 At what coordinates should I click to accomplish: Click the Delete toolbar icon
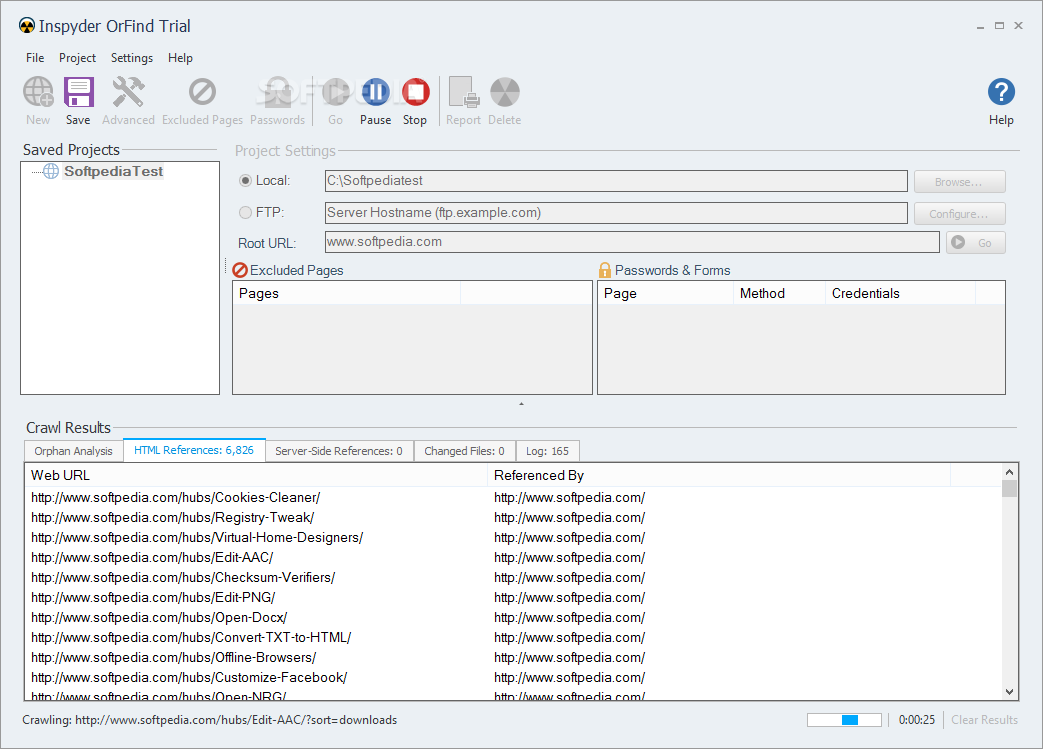(505, 92)
